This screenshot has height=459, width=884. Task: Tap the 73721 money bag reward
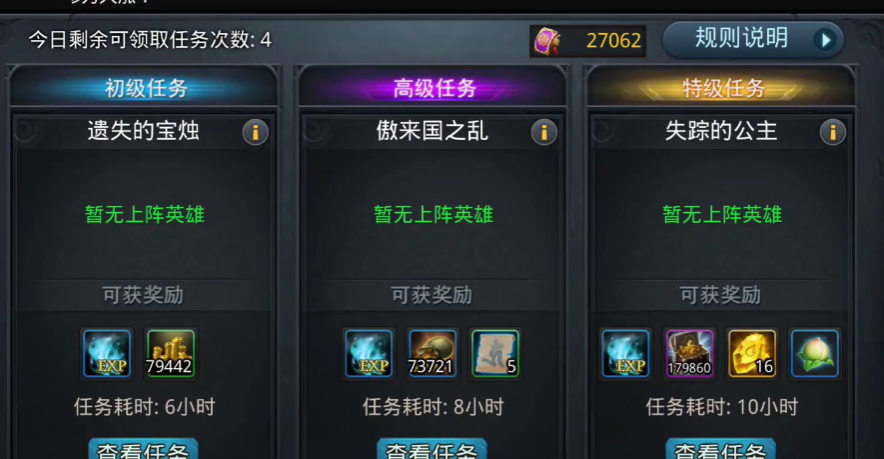pos(432,354)
